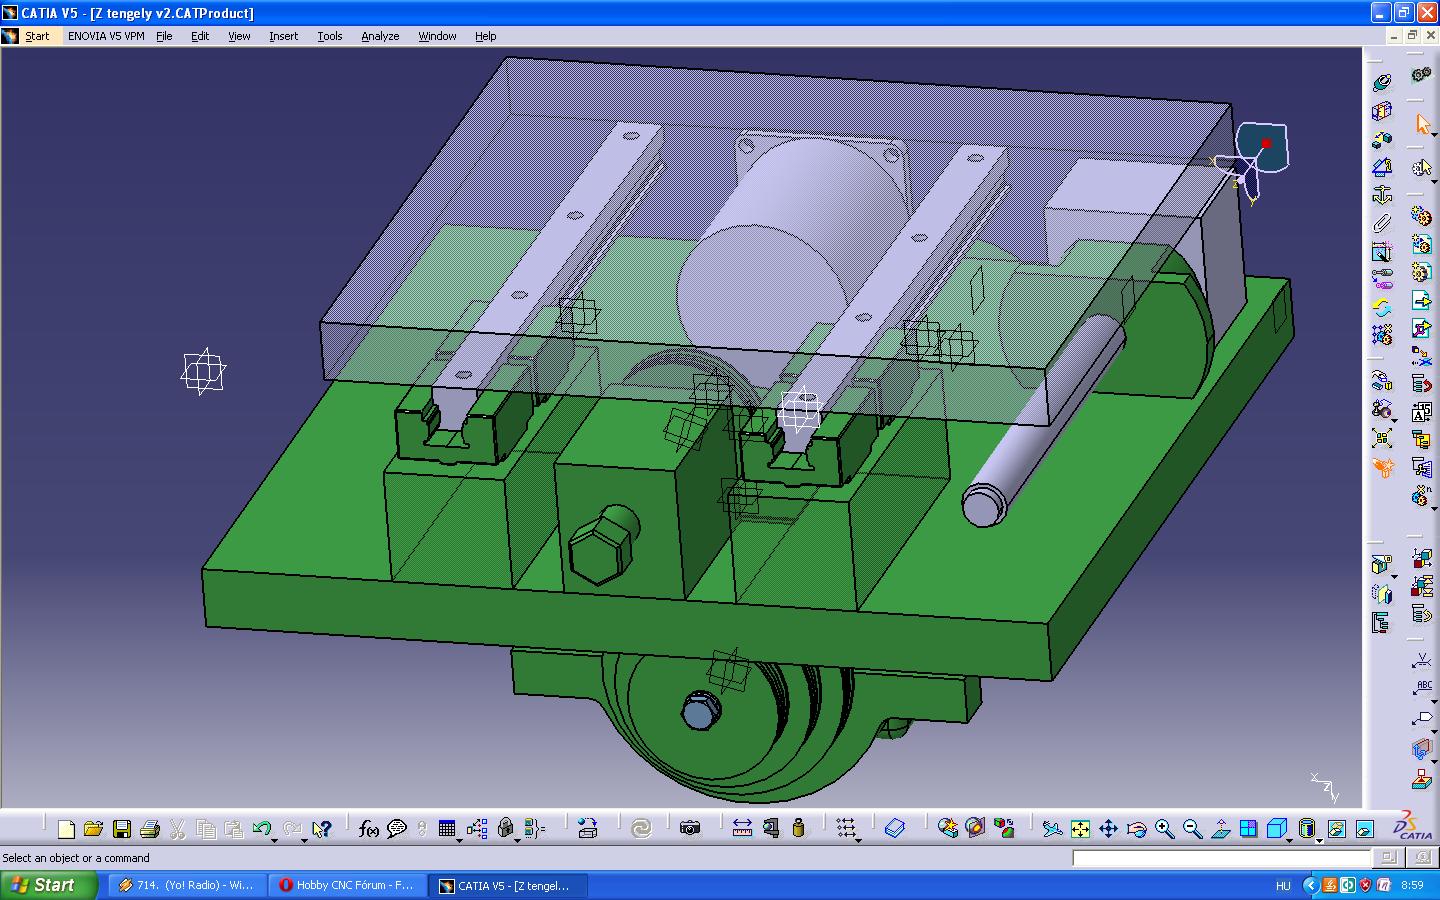Click the Measure Between ruler icon
The height and width of the screenshot is (900, 1440).
tap(742, 828)
